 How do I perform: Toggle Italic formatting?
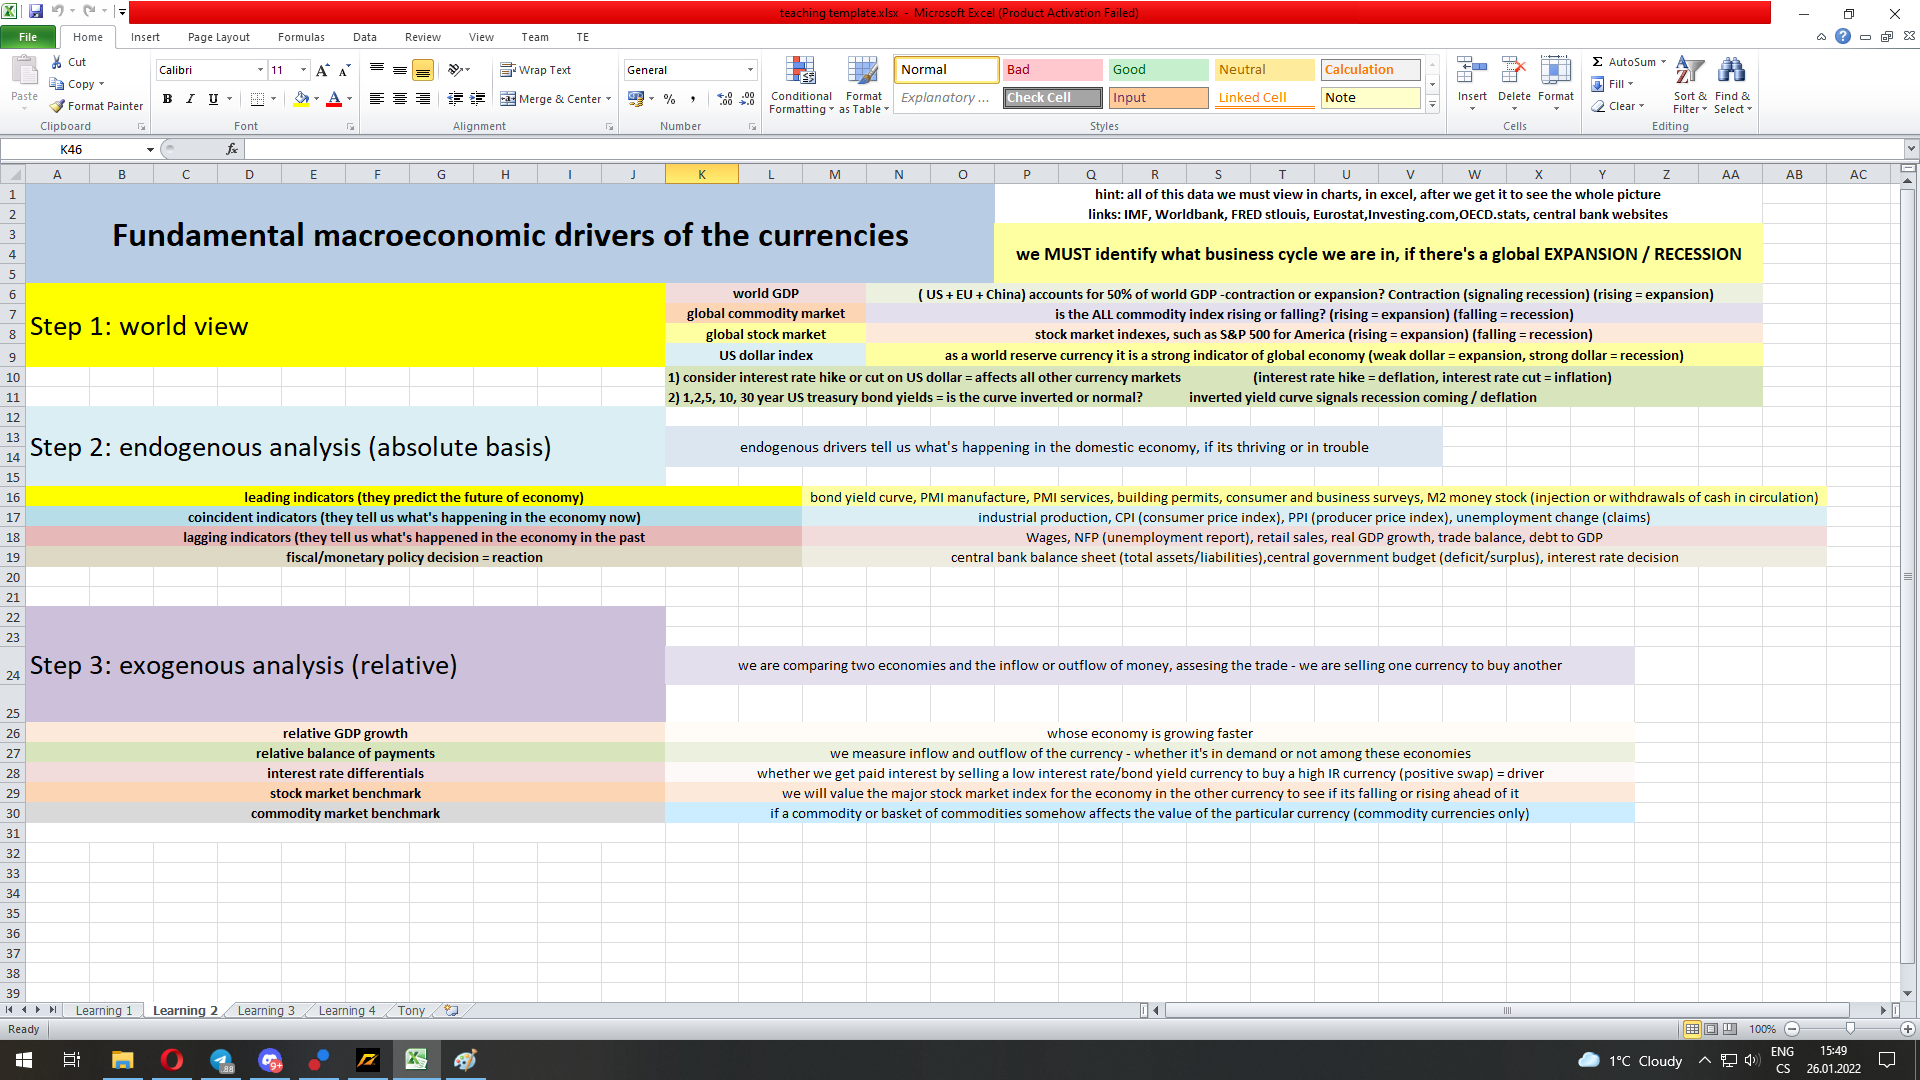point(190,99)
